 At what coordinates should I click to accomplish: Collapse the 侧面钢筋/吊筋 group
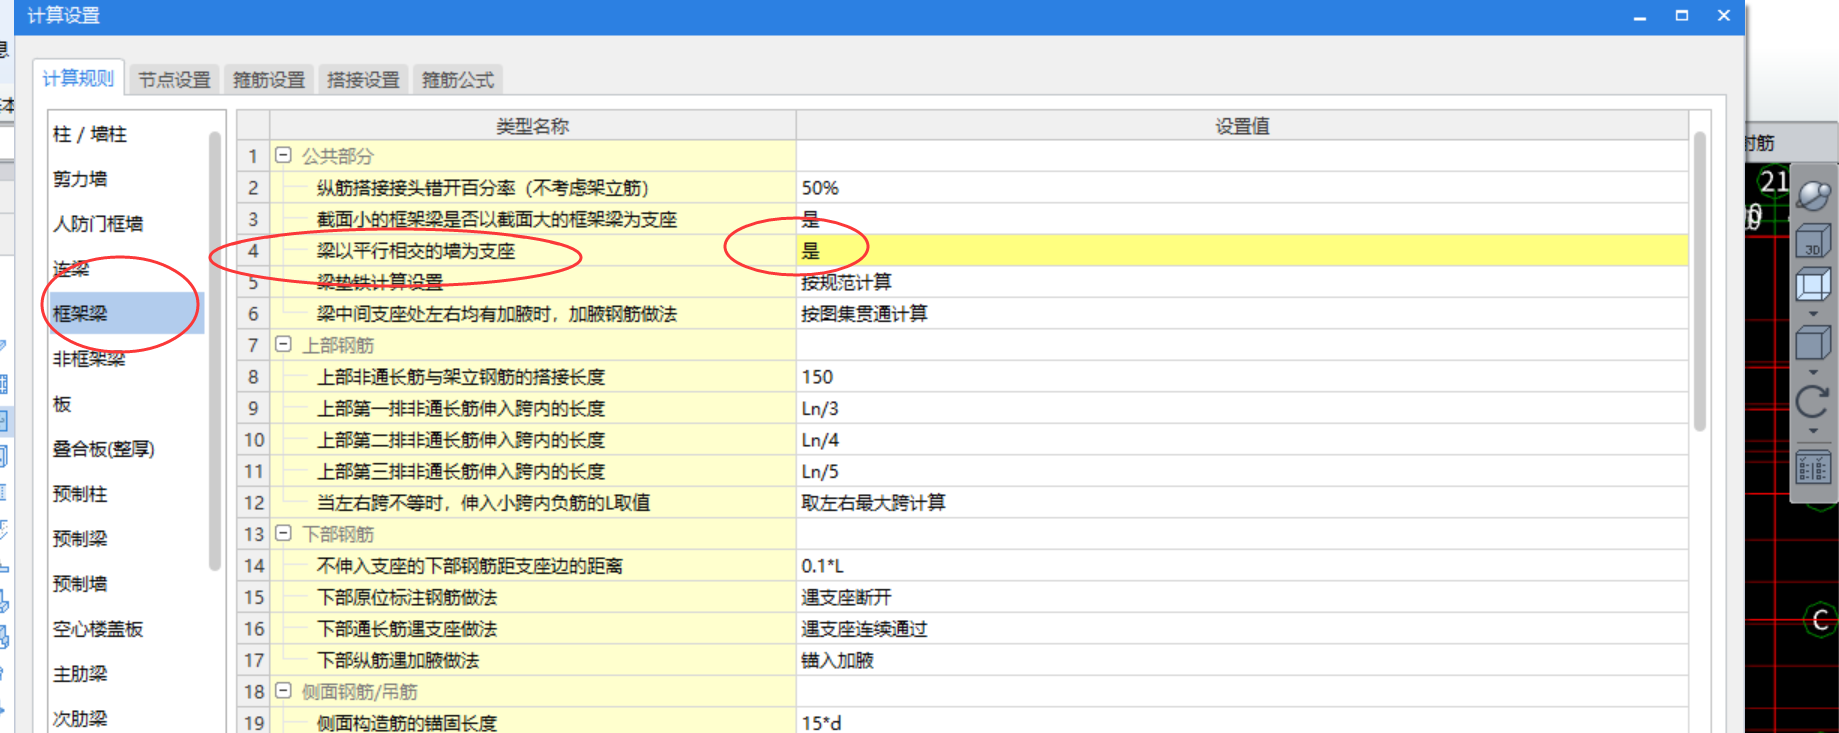[283, 690]
